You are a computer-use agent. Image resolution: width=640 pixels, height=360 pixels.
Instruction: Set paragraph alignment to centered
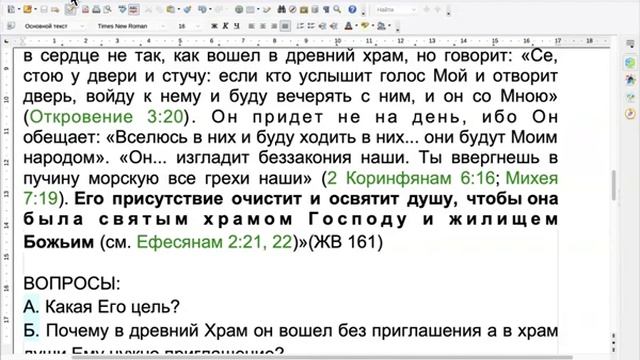pos(263,26)
